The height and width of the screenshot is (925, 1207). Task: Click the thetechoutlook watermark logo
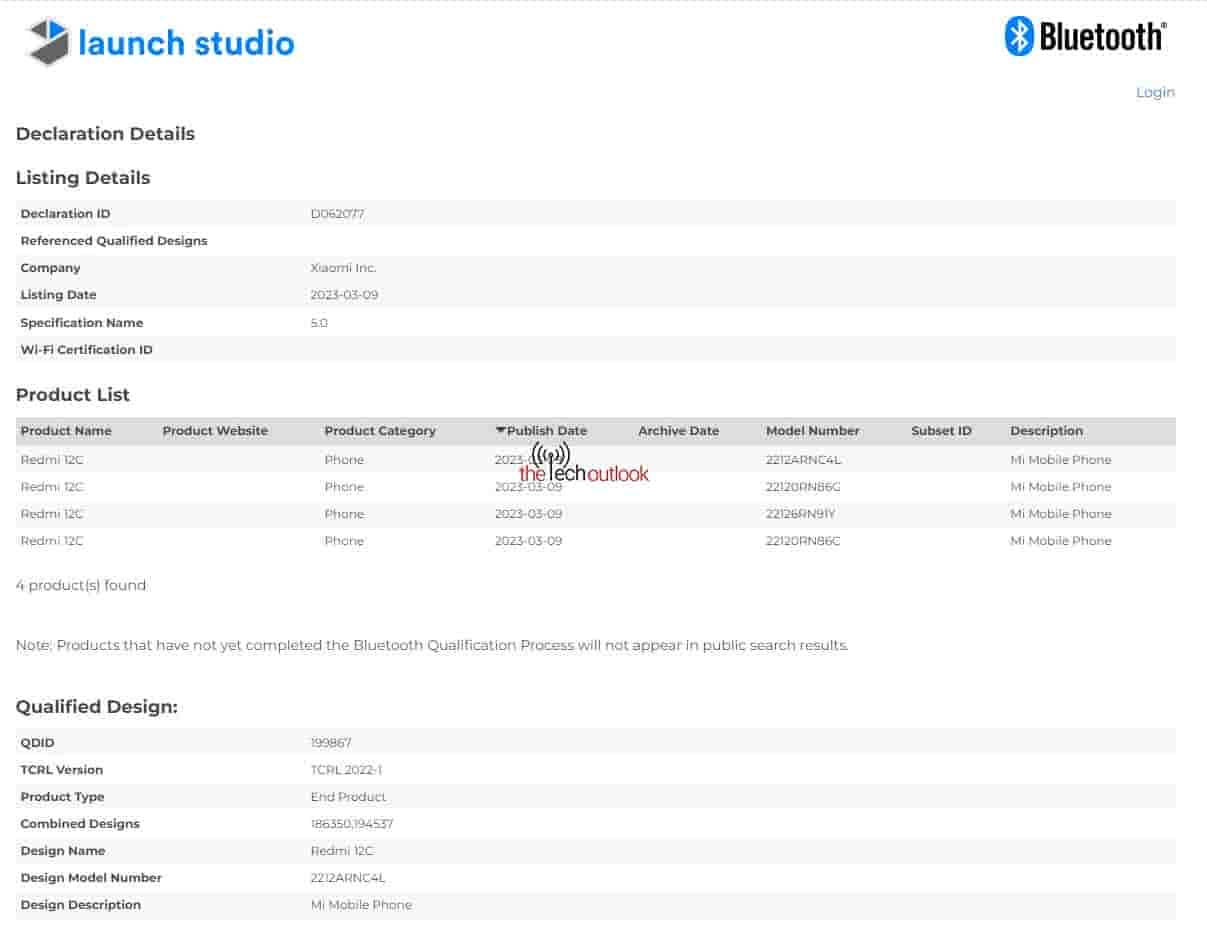[x=583, y=468]
